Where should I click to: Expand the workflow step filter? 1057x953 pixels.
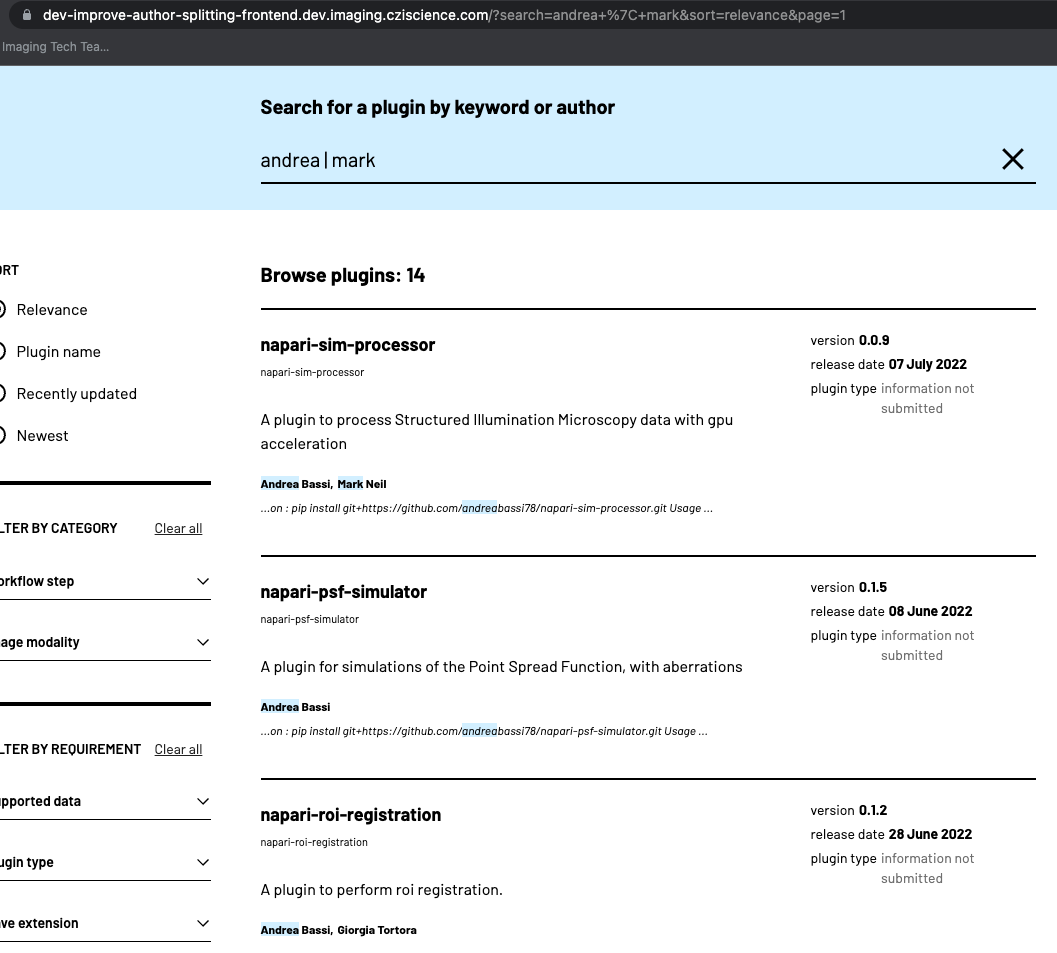pos(202,581)
